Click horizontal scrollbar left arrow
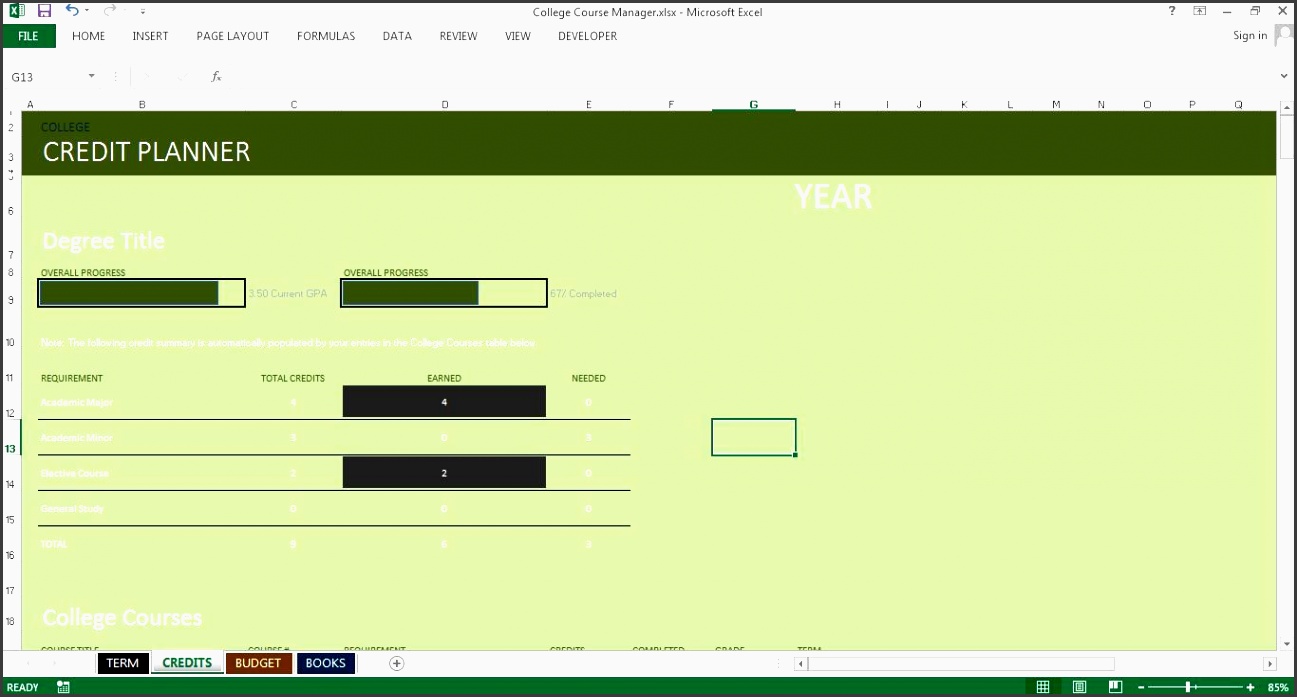The width and height of the screenshot is (1297, 697). point(801,663)
